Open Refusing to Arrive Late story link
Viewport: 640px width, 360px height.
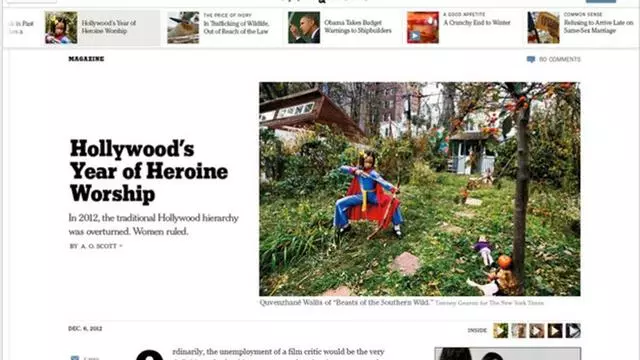(598, 27)
